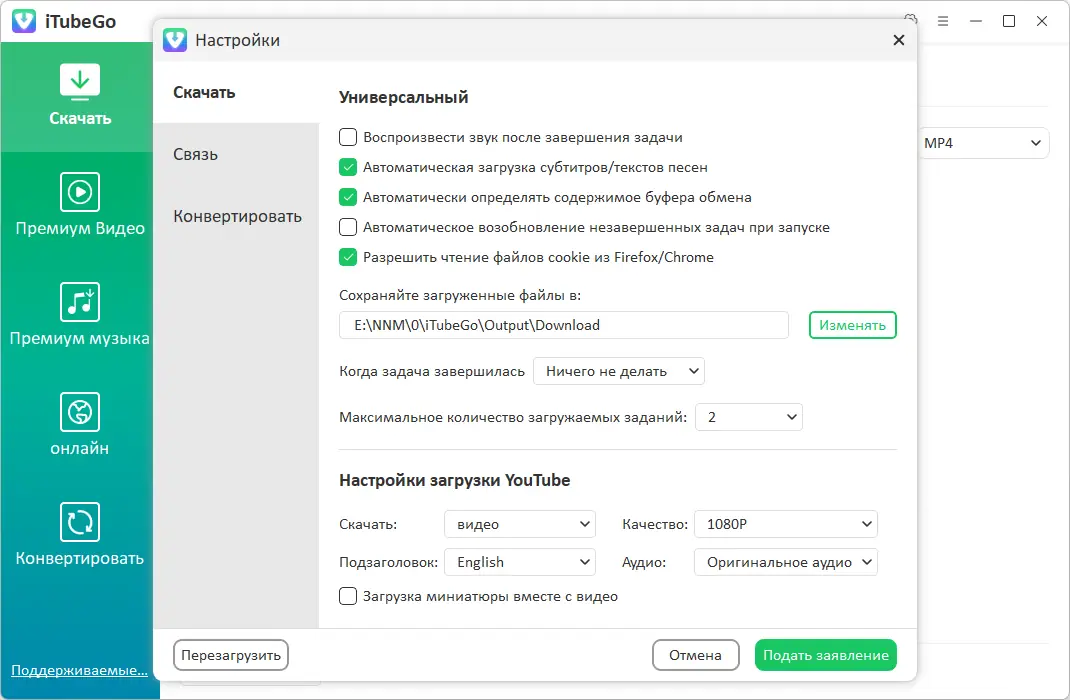The width and height of the screenshot is (1070, 700).
Task: Open the online browser icon
Action: click(x=80, y=411)
